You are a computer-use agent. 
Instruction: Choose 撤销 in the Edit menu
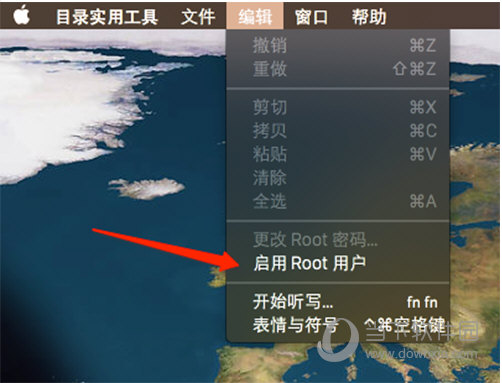[x=338, y=45]
